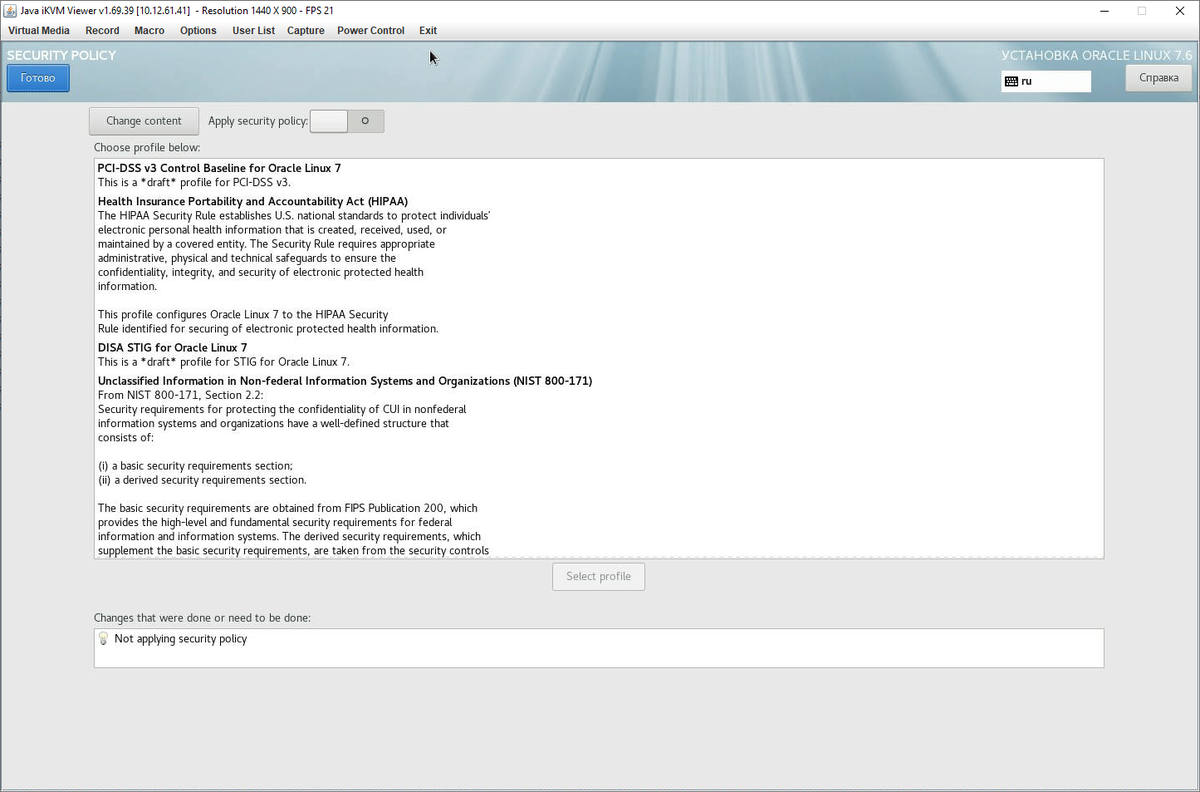Click the Select profile button

(x=598, y=576)
